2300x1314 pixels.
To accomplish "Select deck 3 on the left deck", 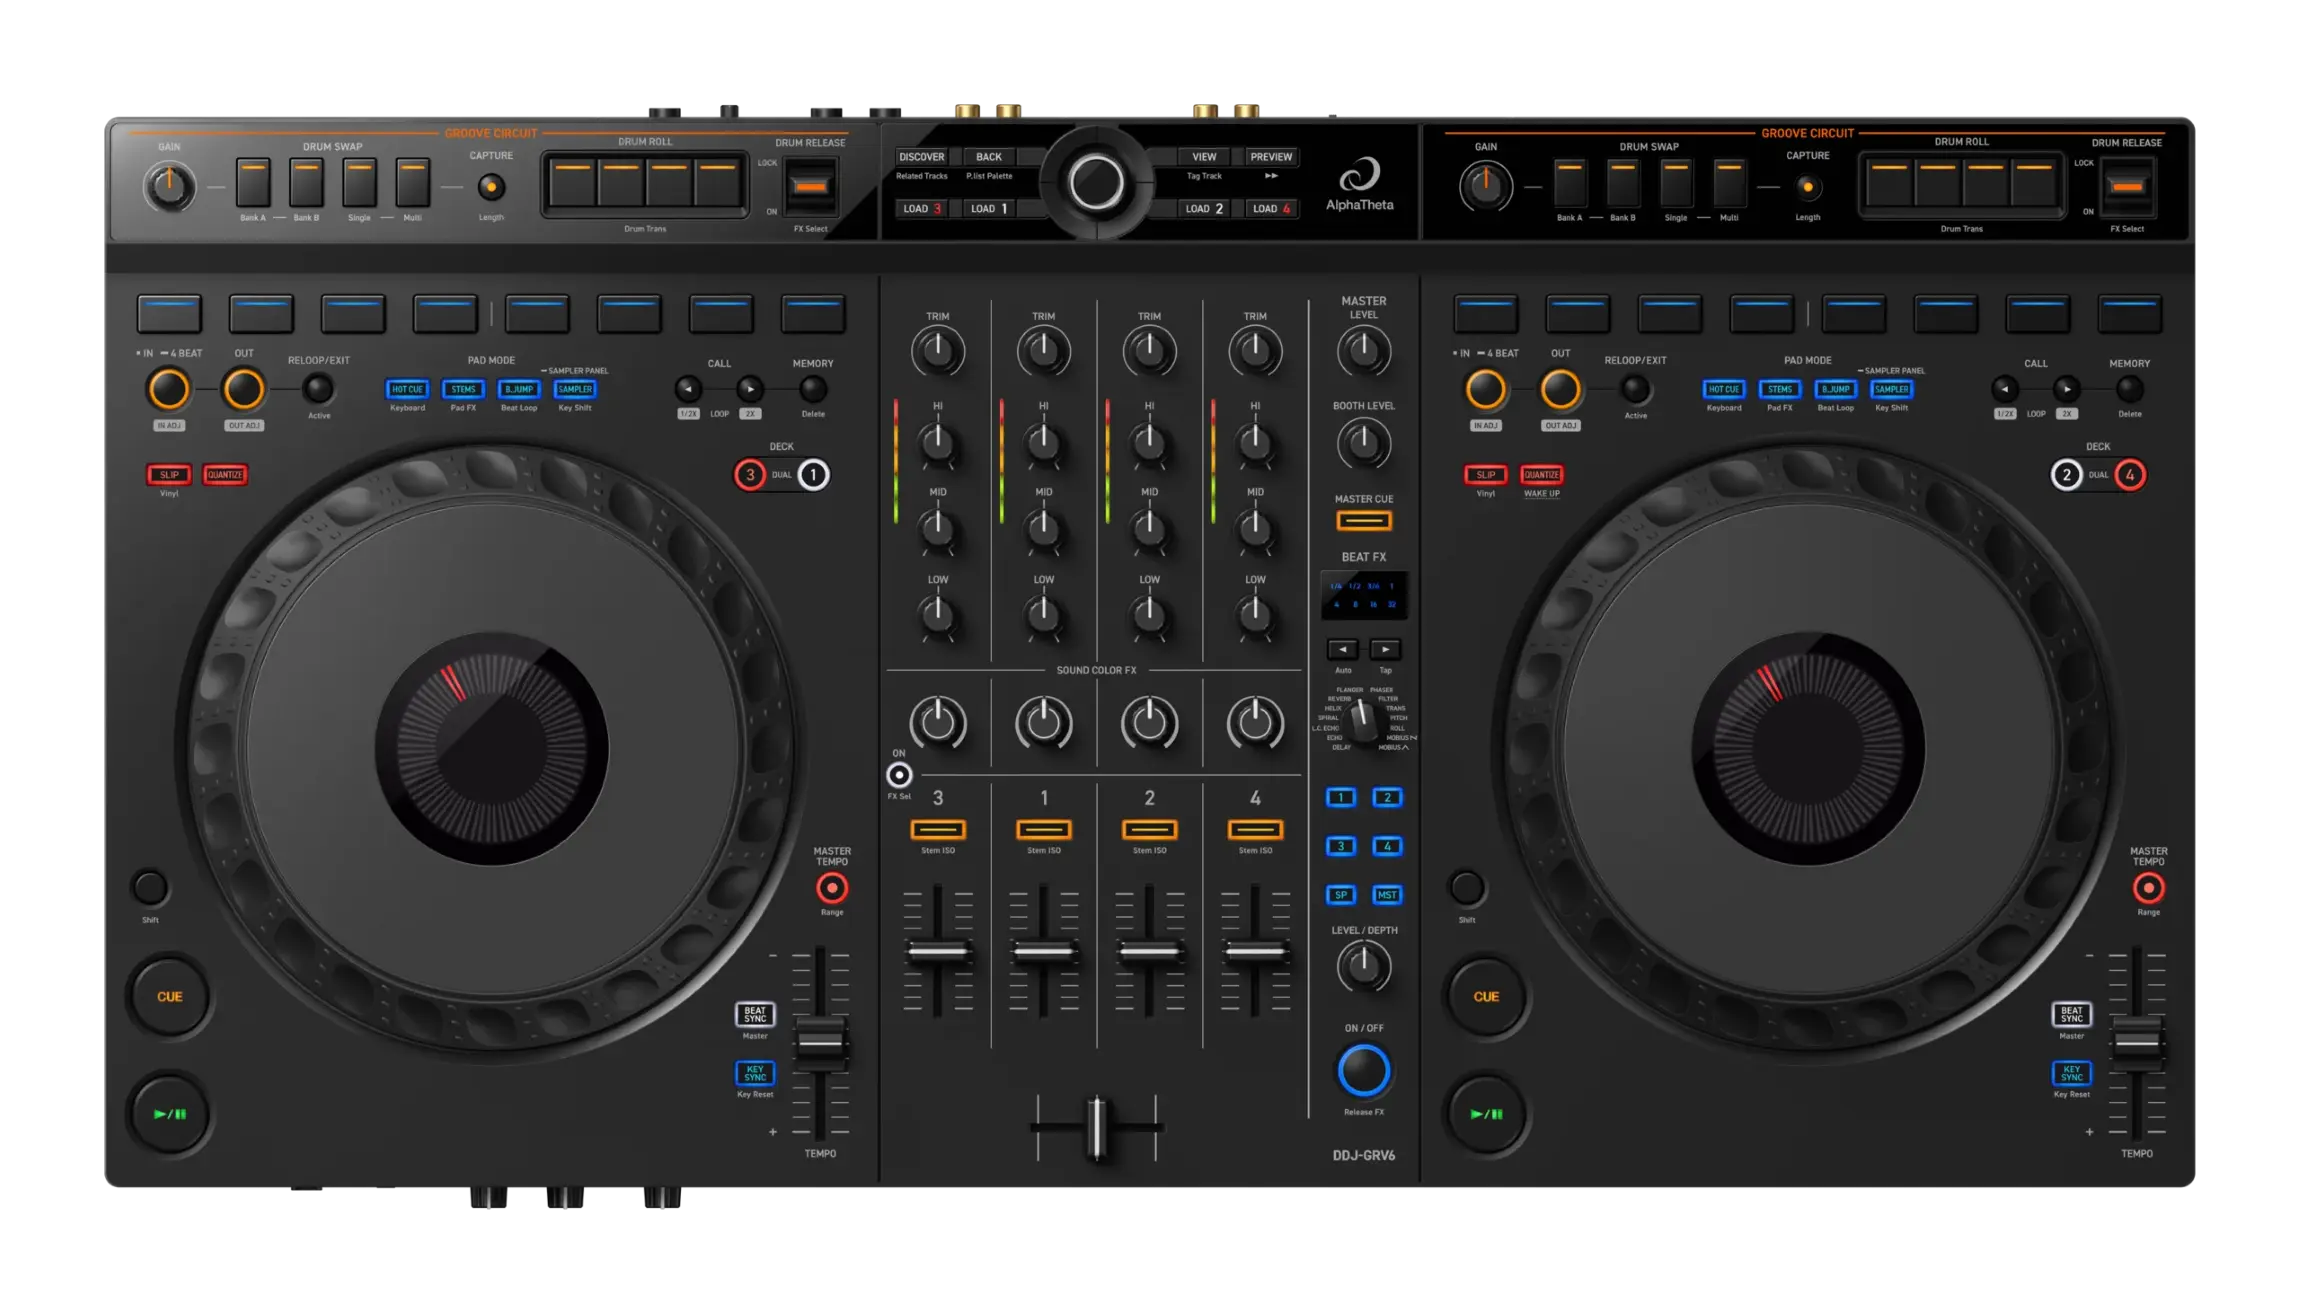I will tap(750, 475).
